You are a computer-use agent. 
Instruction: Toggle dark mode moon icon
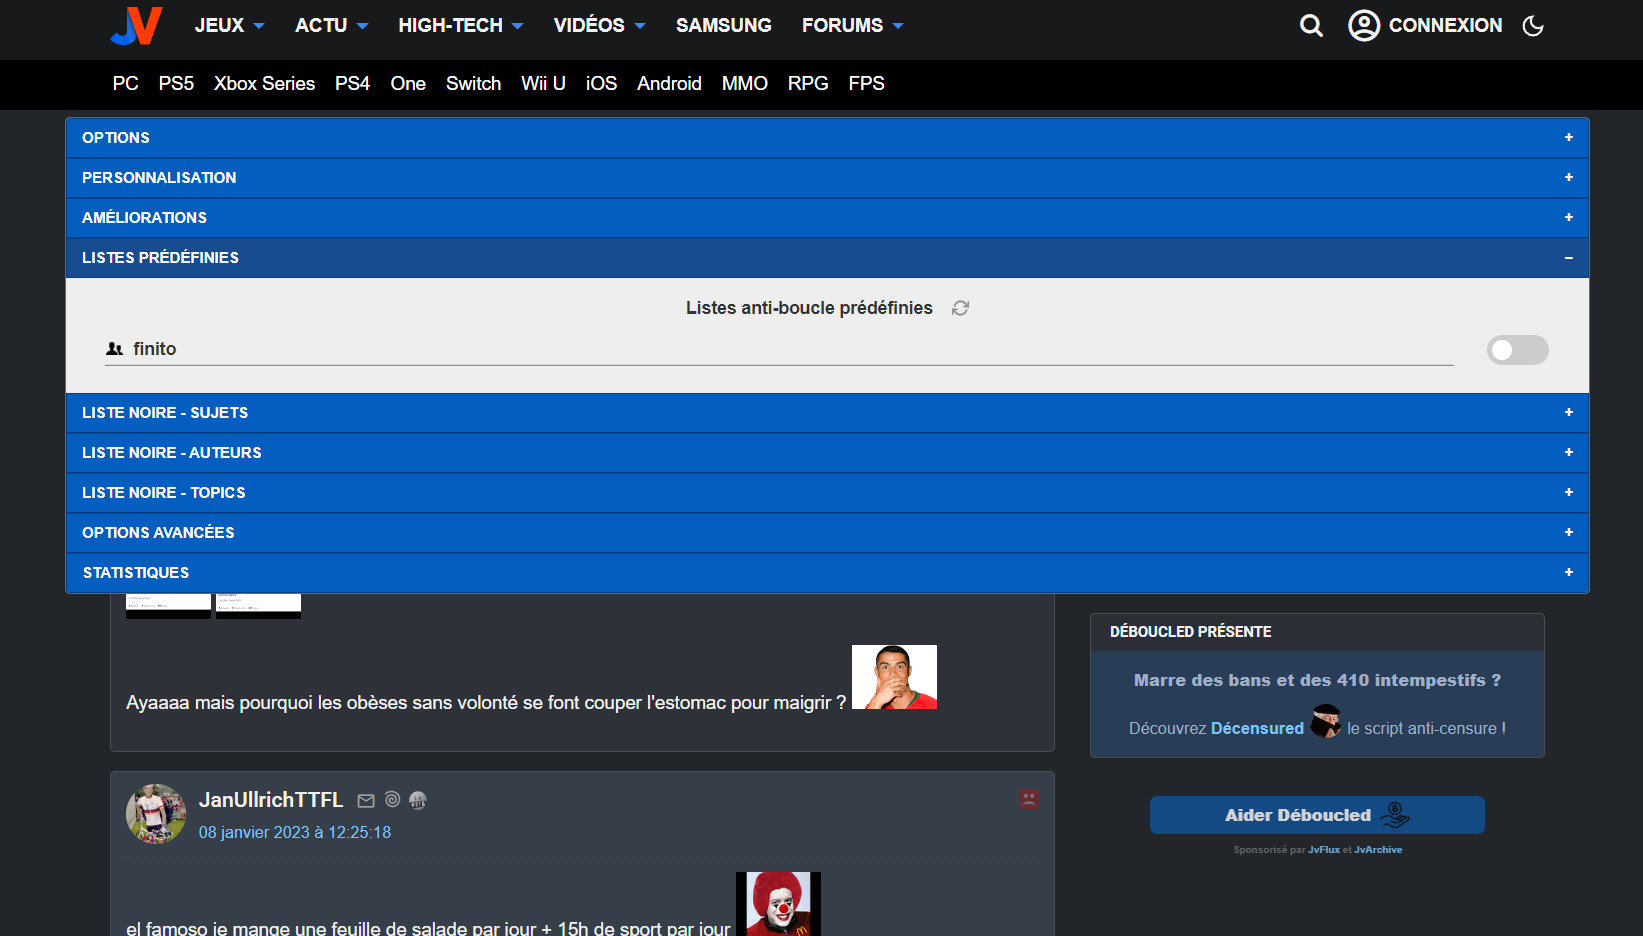pyautogui.click(x=1533, y=26)
